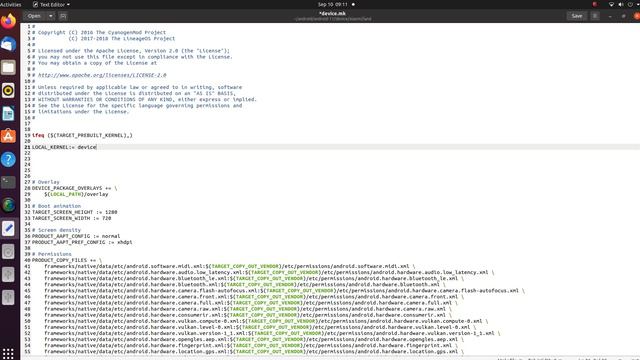Maximize the Text Editor window
The height and width of the screenshot is (360, 640).
click(x=623, y=16)
